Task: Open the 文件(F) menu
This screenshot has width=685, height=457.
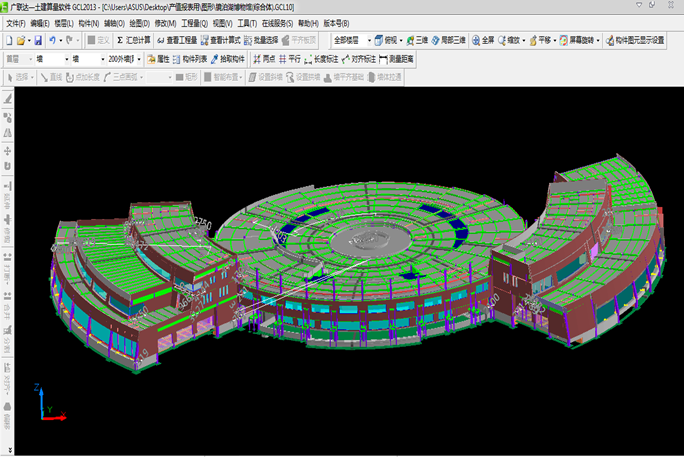Action: (x=15, y=22)
